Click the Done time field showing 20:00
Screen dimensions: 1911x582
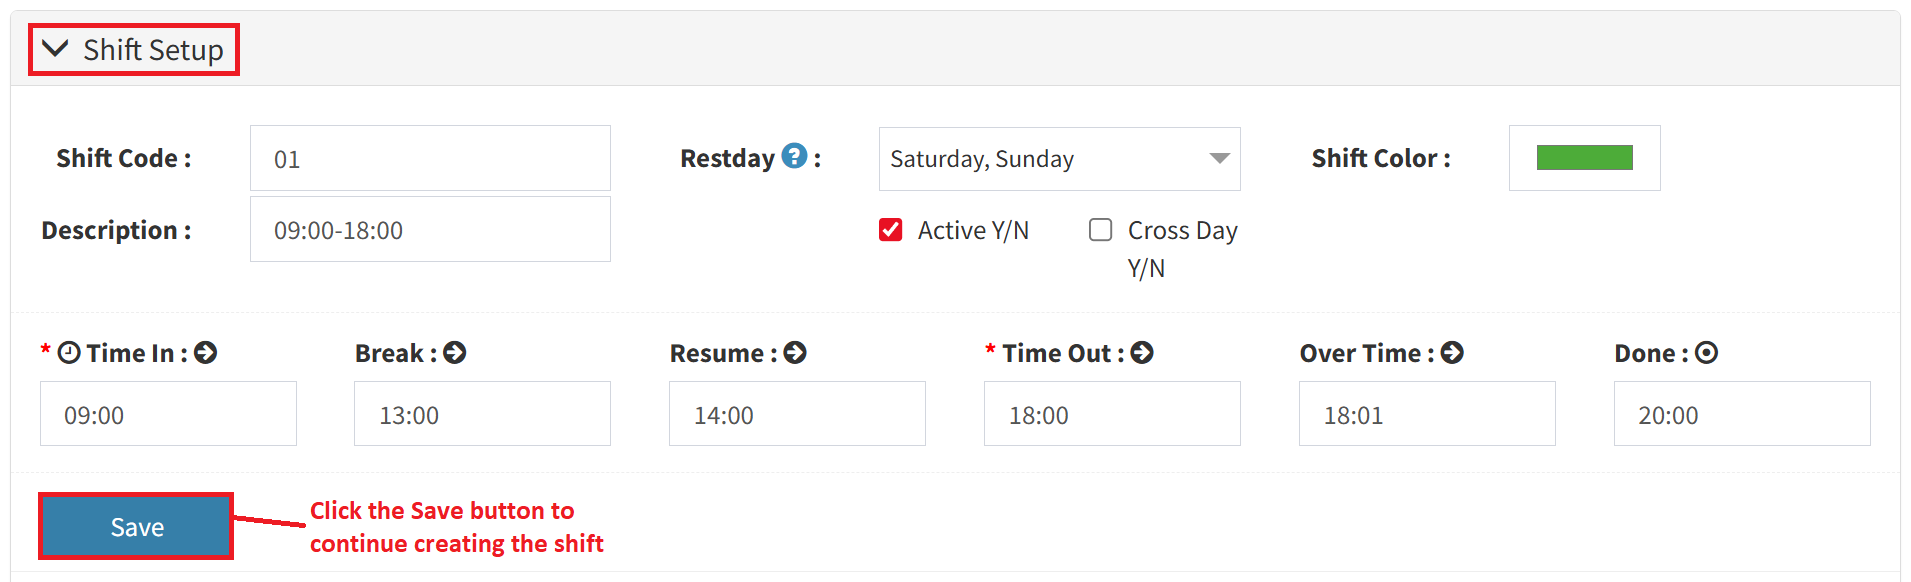tap(1741, 414)
